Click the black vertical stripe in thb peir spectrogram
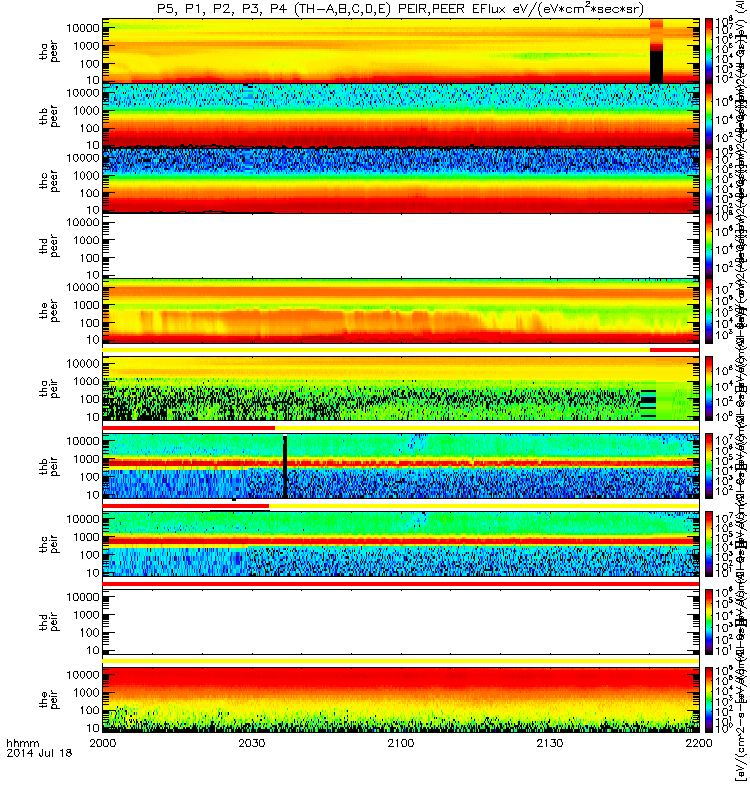The image size is (750, 800). (285, 466)
